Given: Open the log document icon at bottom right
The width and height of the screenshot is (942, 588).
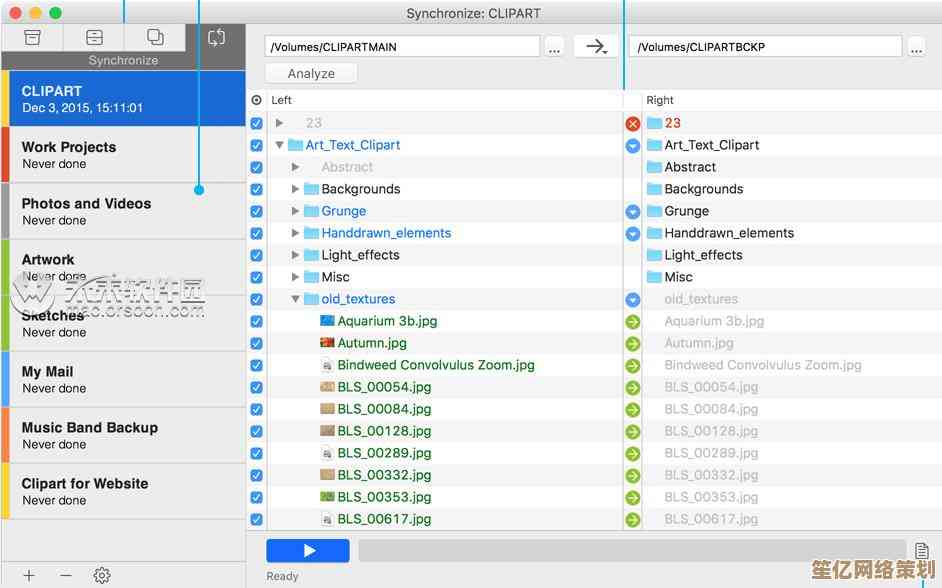Looking at the screenshot, I should tap(921, 551).
